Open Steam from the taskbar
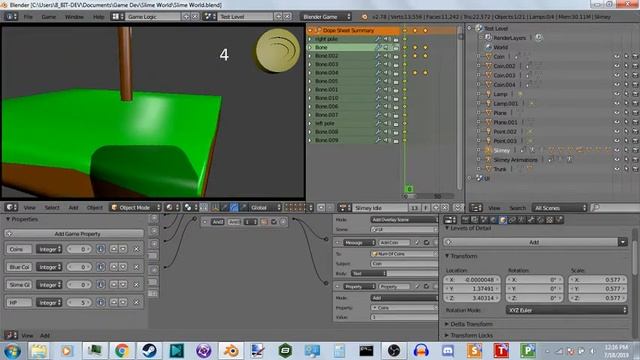The height and width of the screenshot is (360, 640). click(x=149, y=351)
